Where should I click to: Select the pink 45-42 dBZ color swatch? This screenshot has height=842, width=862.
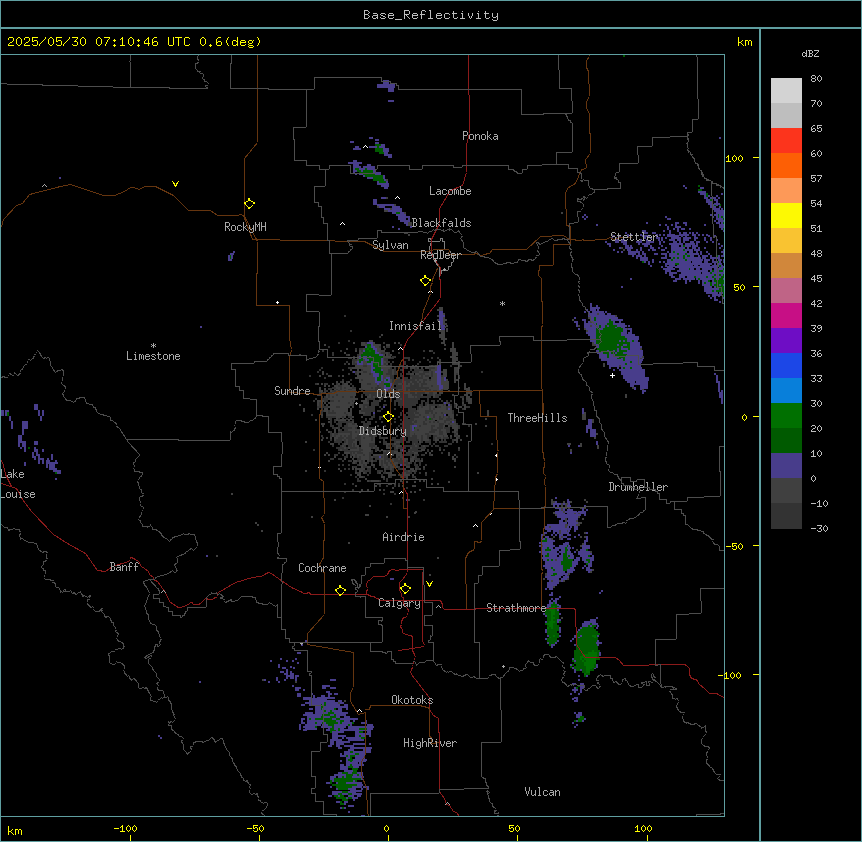coord(786,291)
